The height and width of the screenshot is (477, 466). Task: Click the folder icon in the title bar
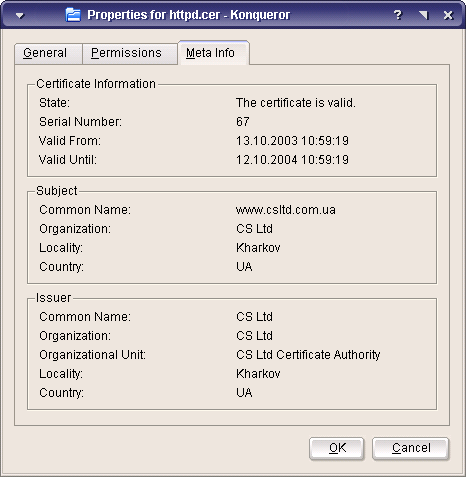[73, 15]
